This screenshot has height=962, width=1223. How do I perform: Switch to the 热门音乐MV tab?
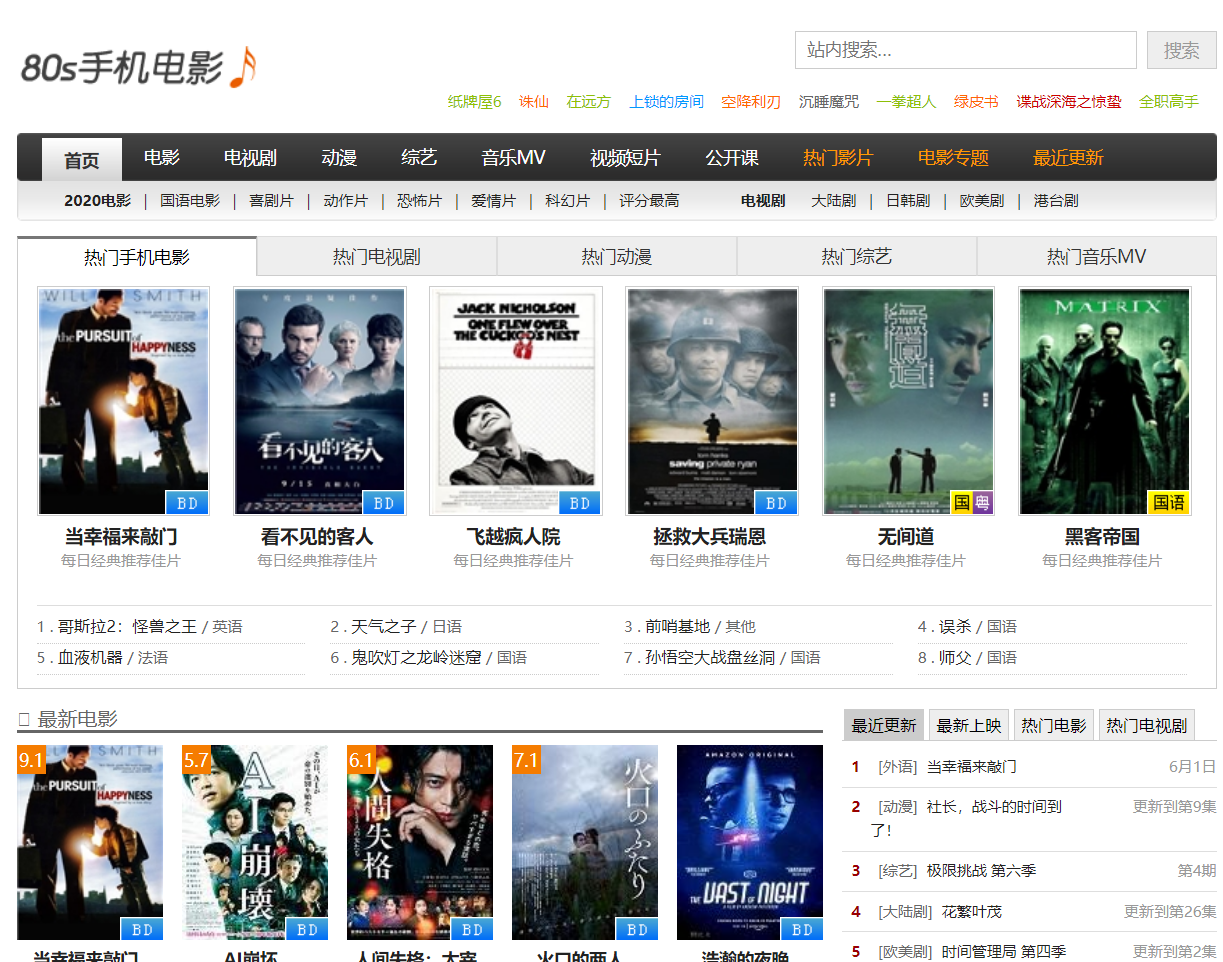tap(1097, 257)
